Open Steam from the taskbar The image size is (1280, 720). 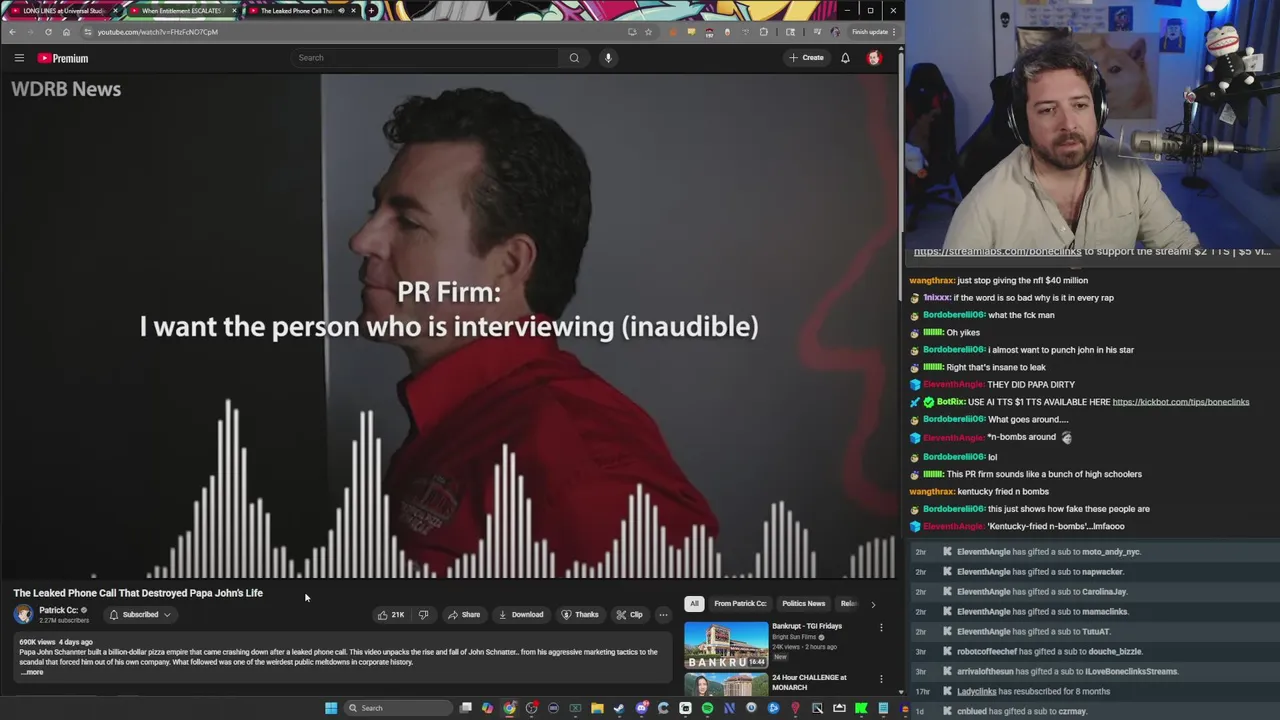(619, 708)
